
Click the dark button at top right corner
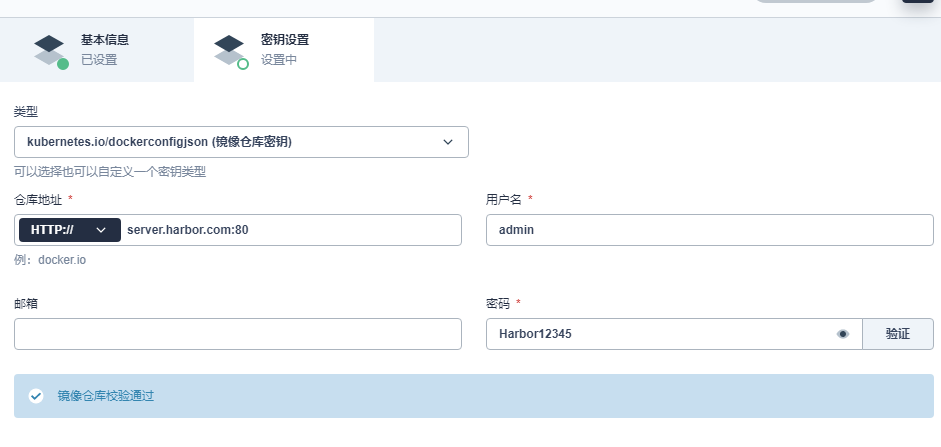click(x=918, y=2)
